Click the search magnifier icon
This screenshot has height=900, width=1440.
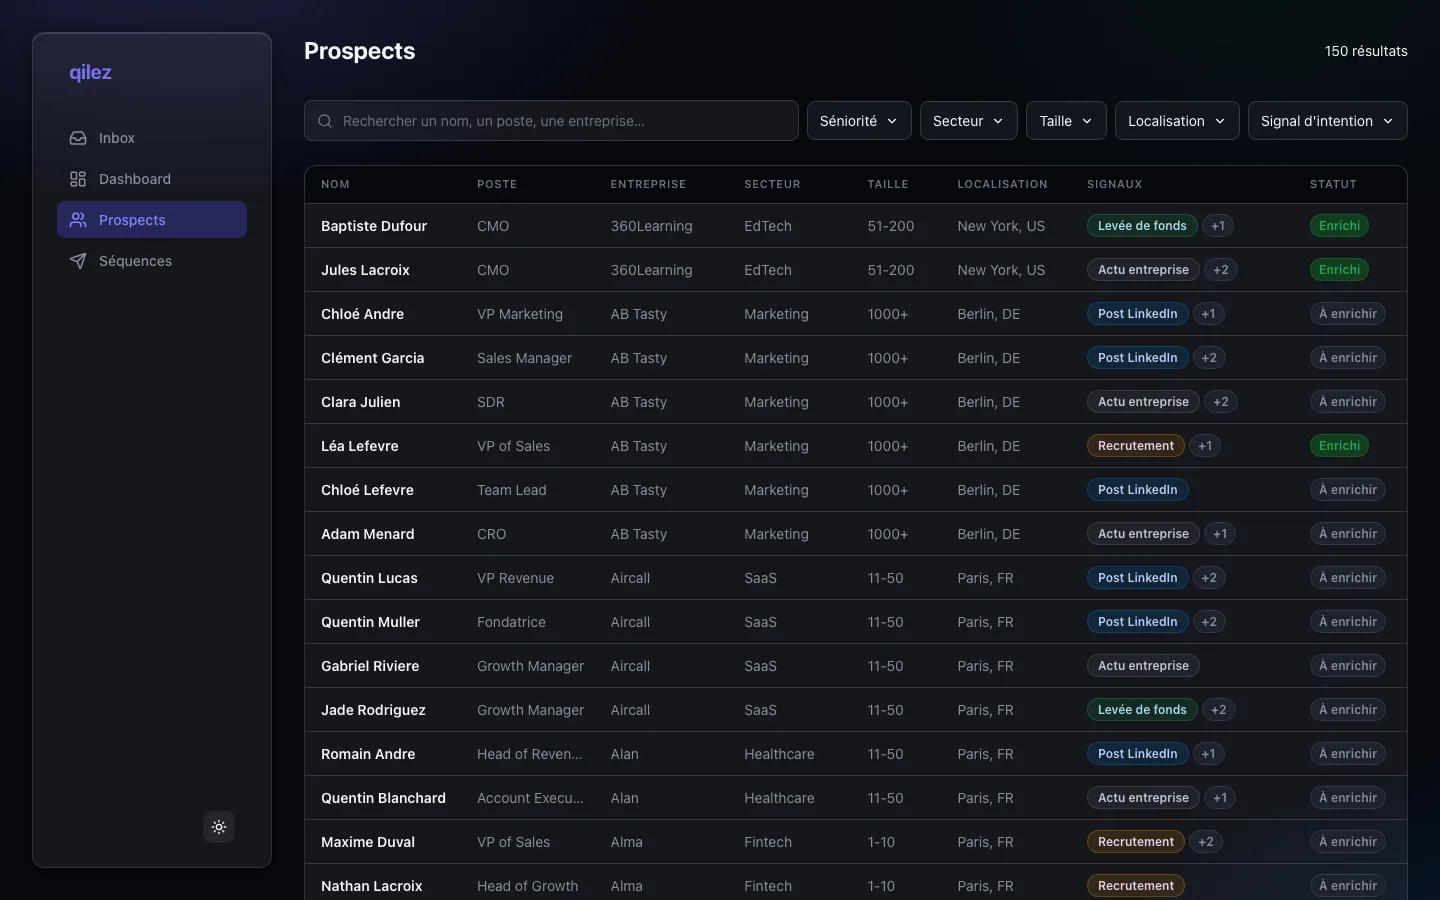(325, 121)
